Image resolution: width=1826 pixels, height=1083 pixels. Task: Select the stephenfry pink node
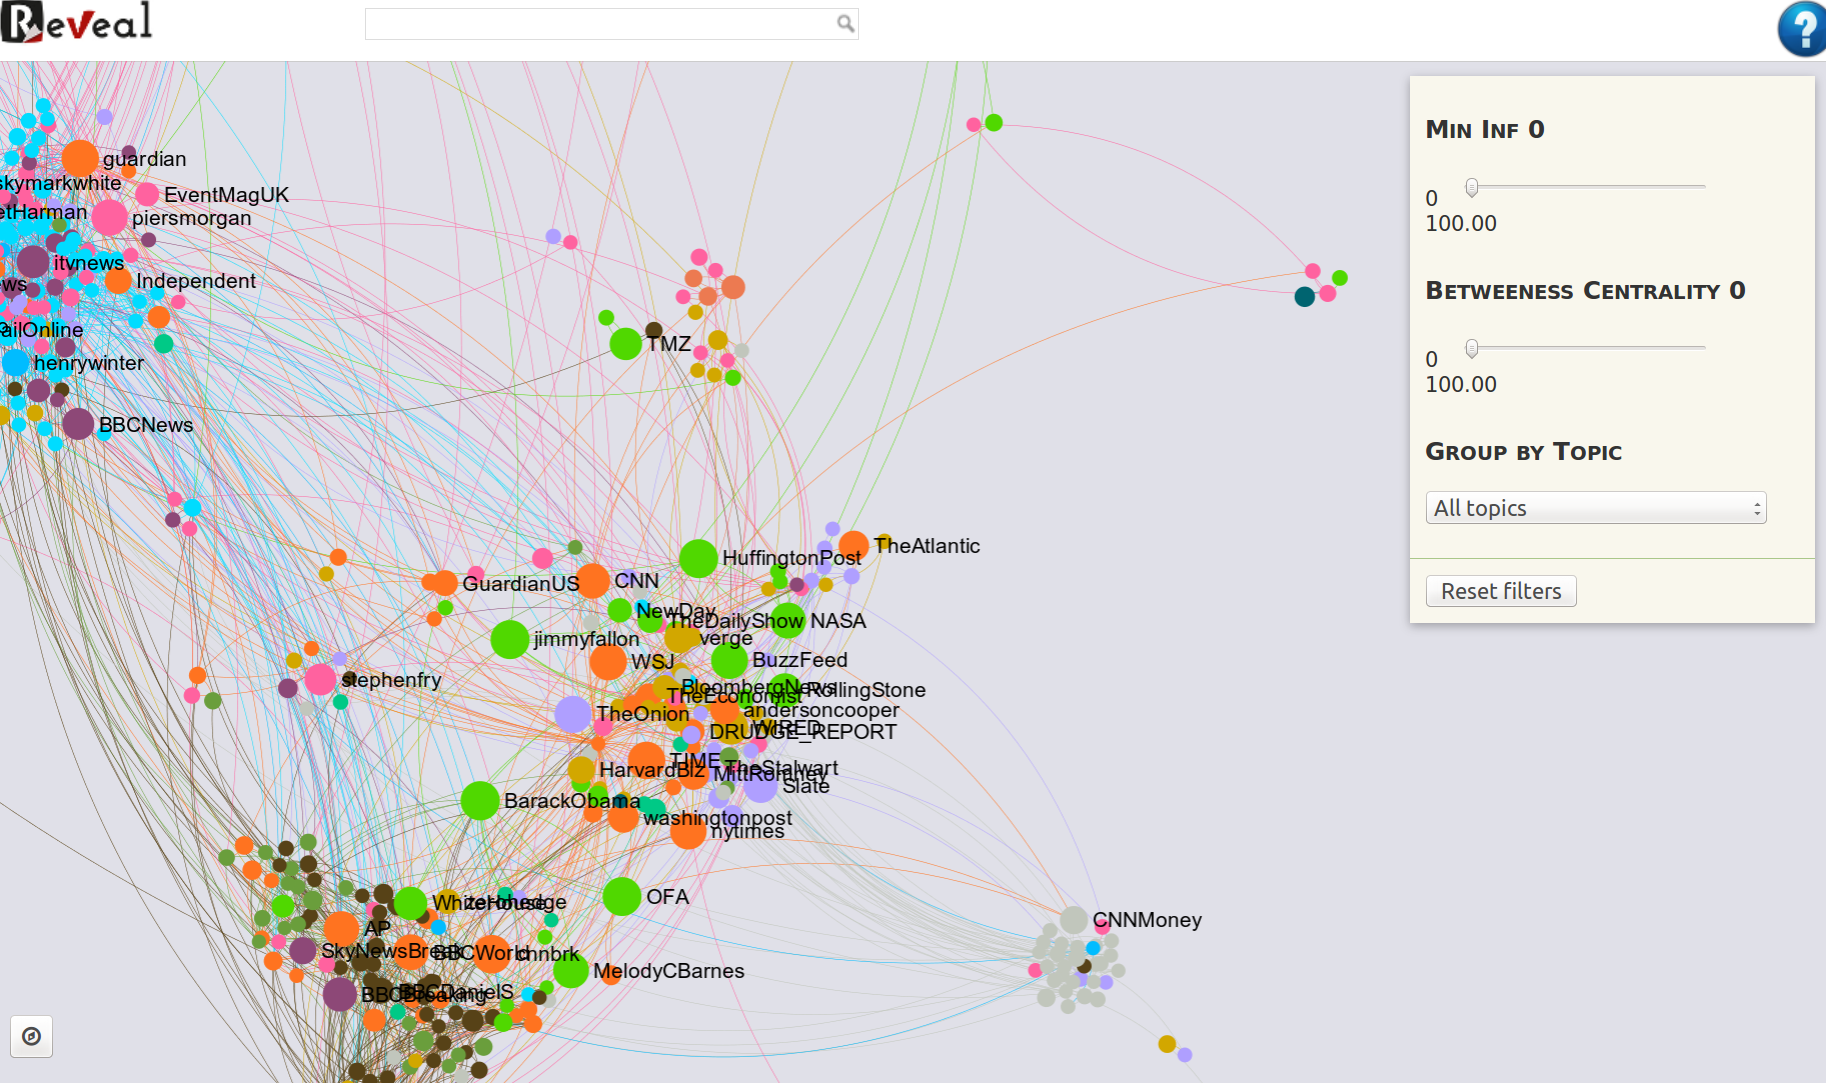pyautogui.click(x=320, y=679)
